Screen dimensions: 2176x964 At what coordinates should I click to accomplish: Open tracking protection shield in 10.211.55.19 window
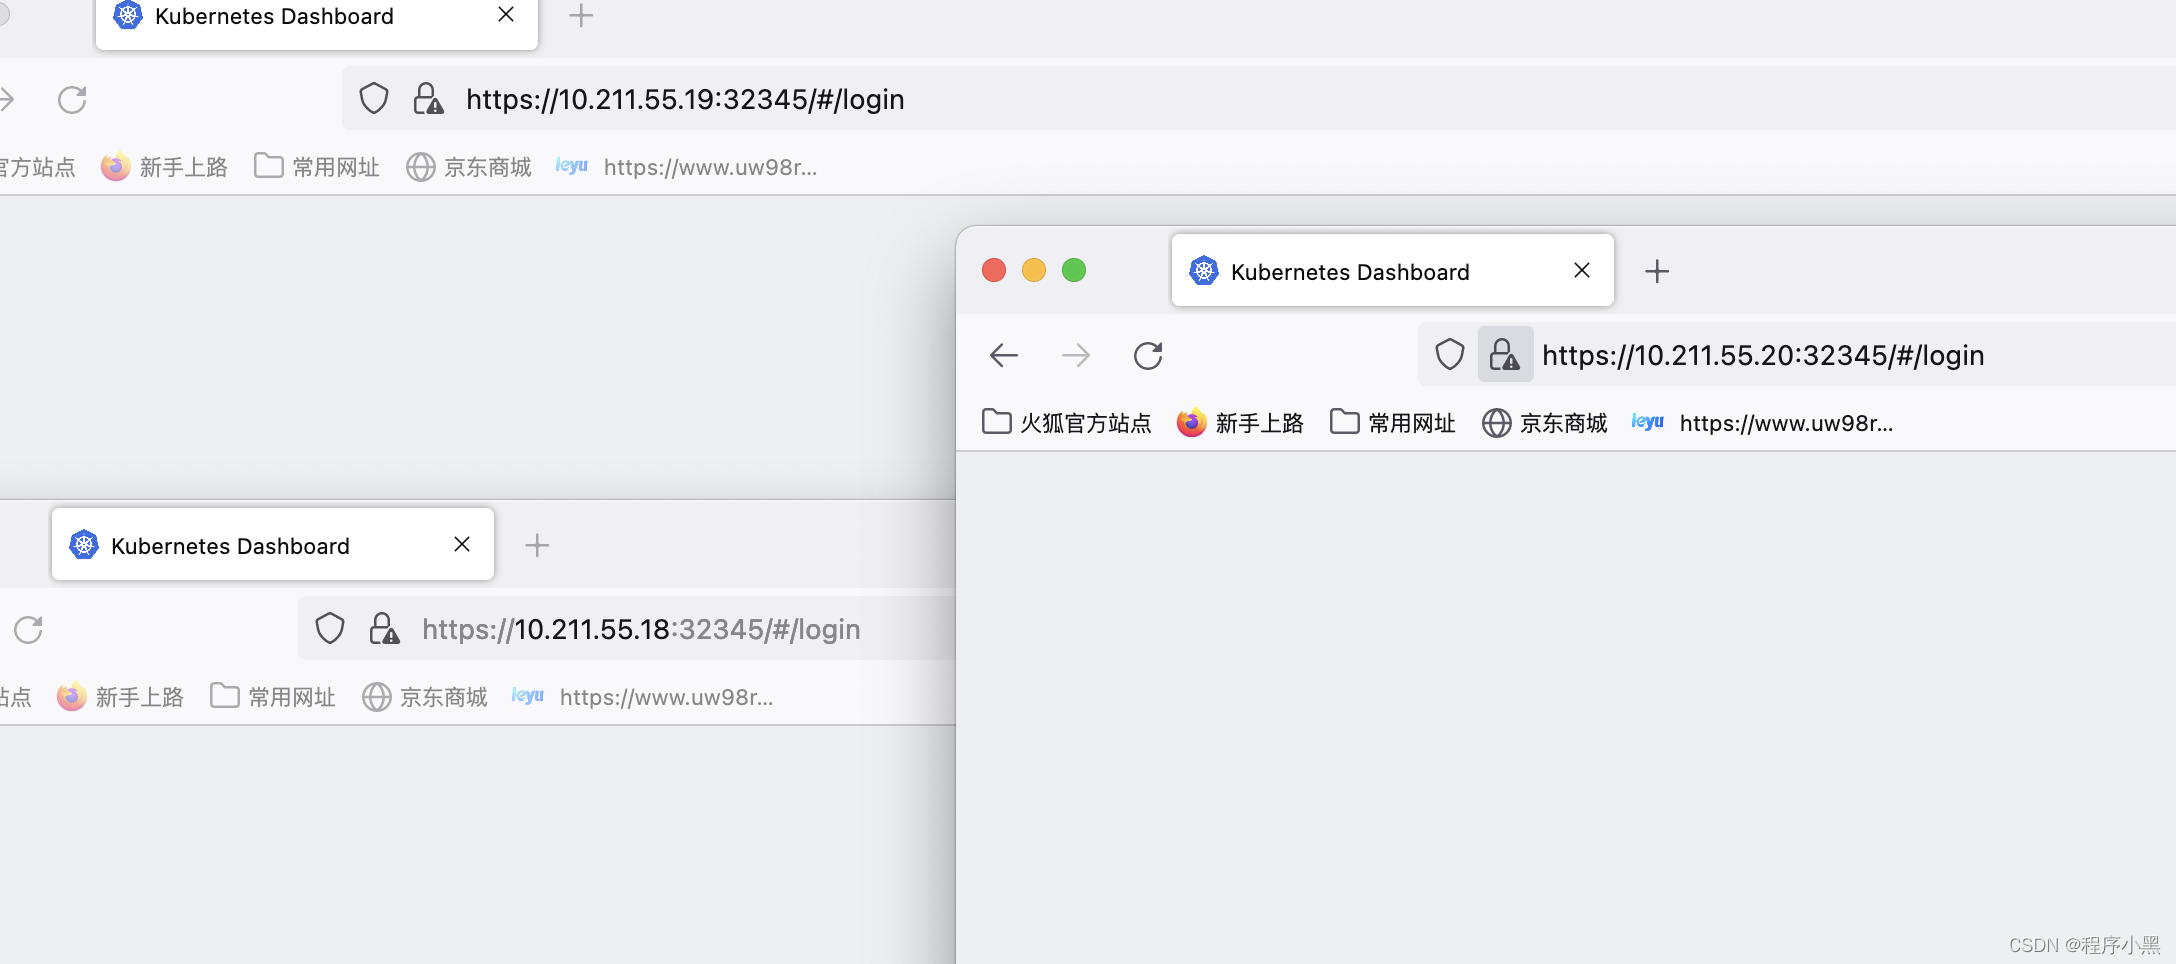[374, 99]
